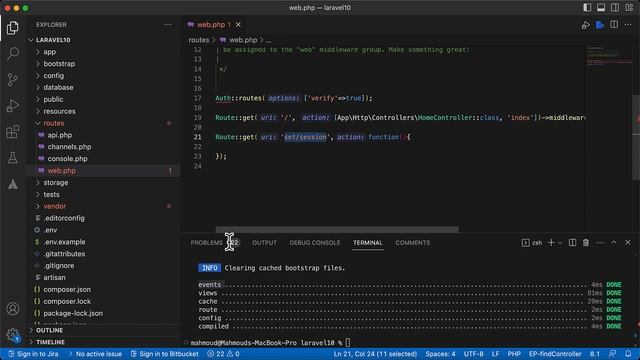Open the Run and Debug view icon
Viewport: 640px width, 360px height.
(13, 106)
